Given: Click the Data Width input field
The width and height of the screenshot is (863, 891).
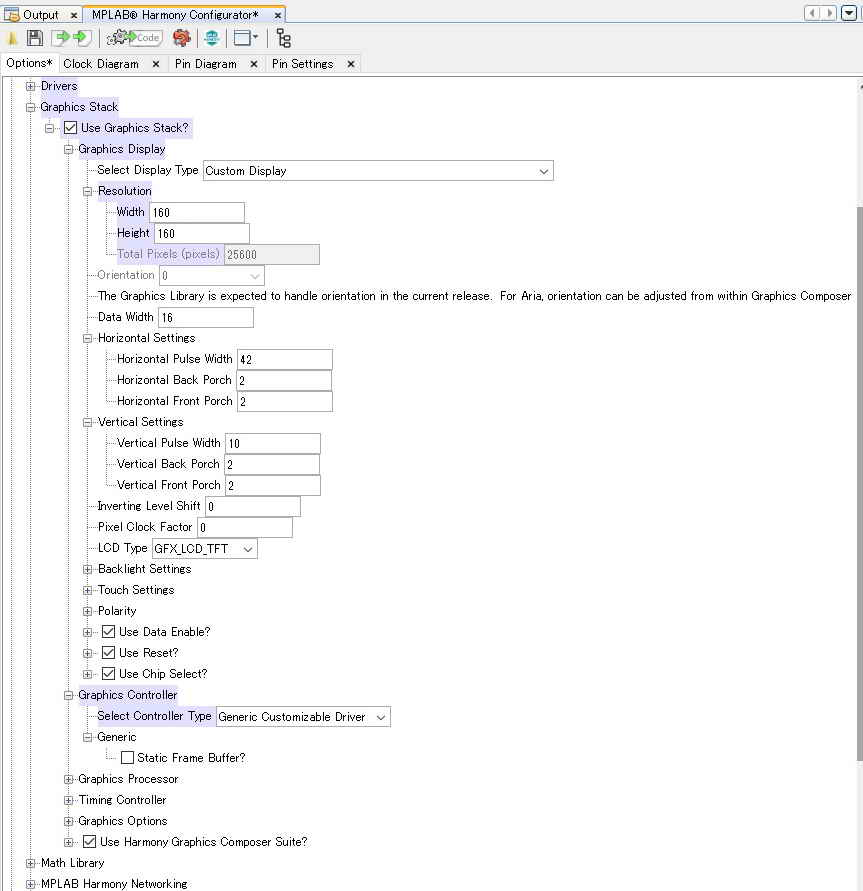Looking at the screenshot, I should [x=206, y=318].
